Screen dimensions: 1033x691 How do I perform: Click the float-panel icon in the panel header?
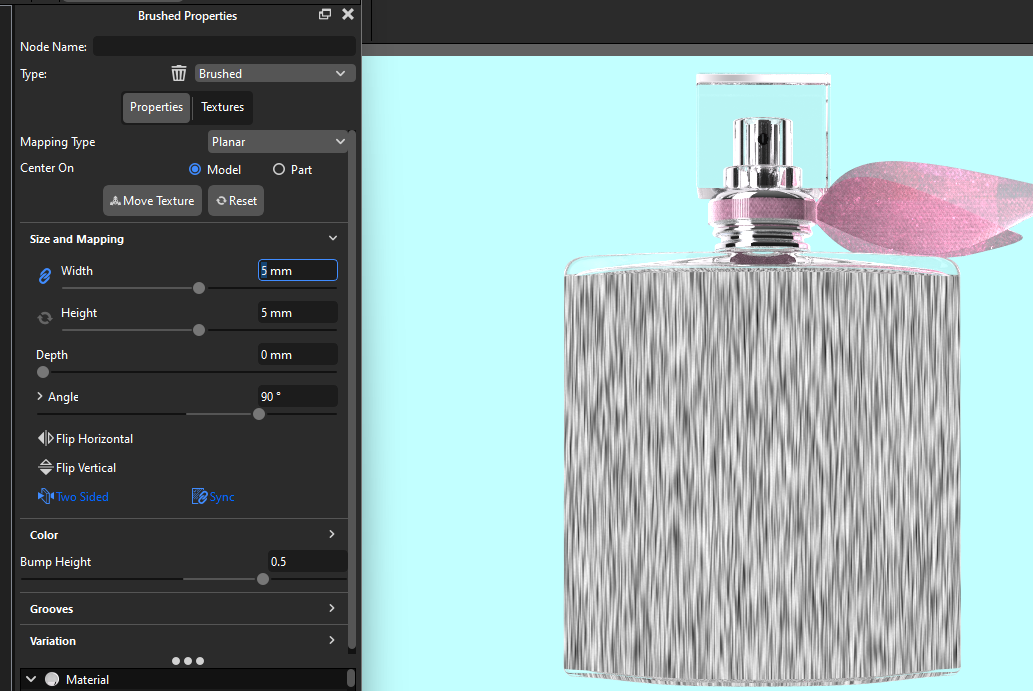click(x=323, y=15)
